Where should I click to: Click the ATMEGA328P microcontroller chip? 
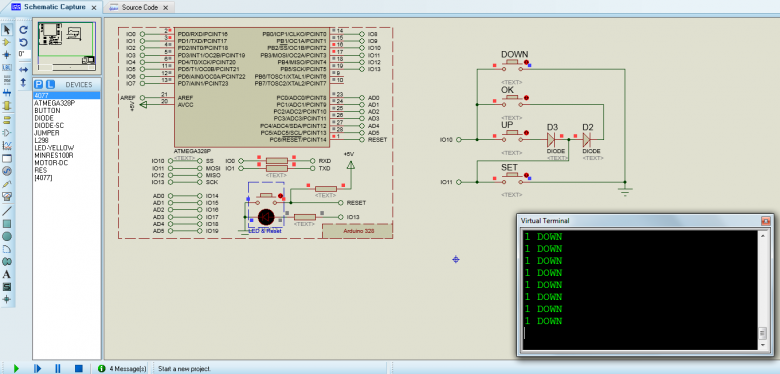click(251, 87)
